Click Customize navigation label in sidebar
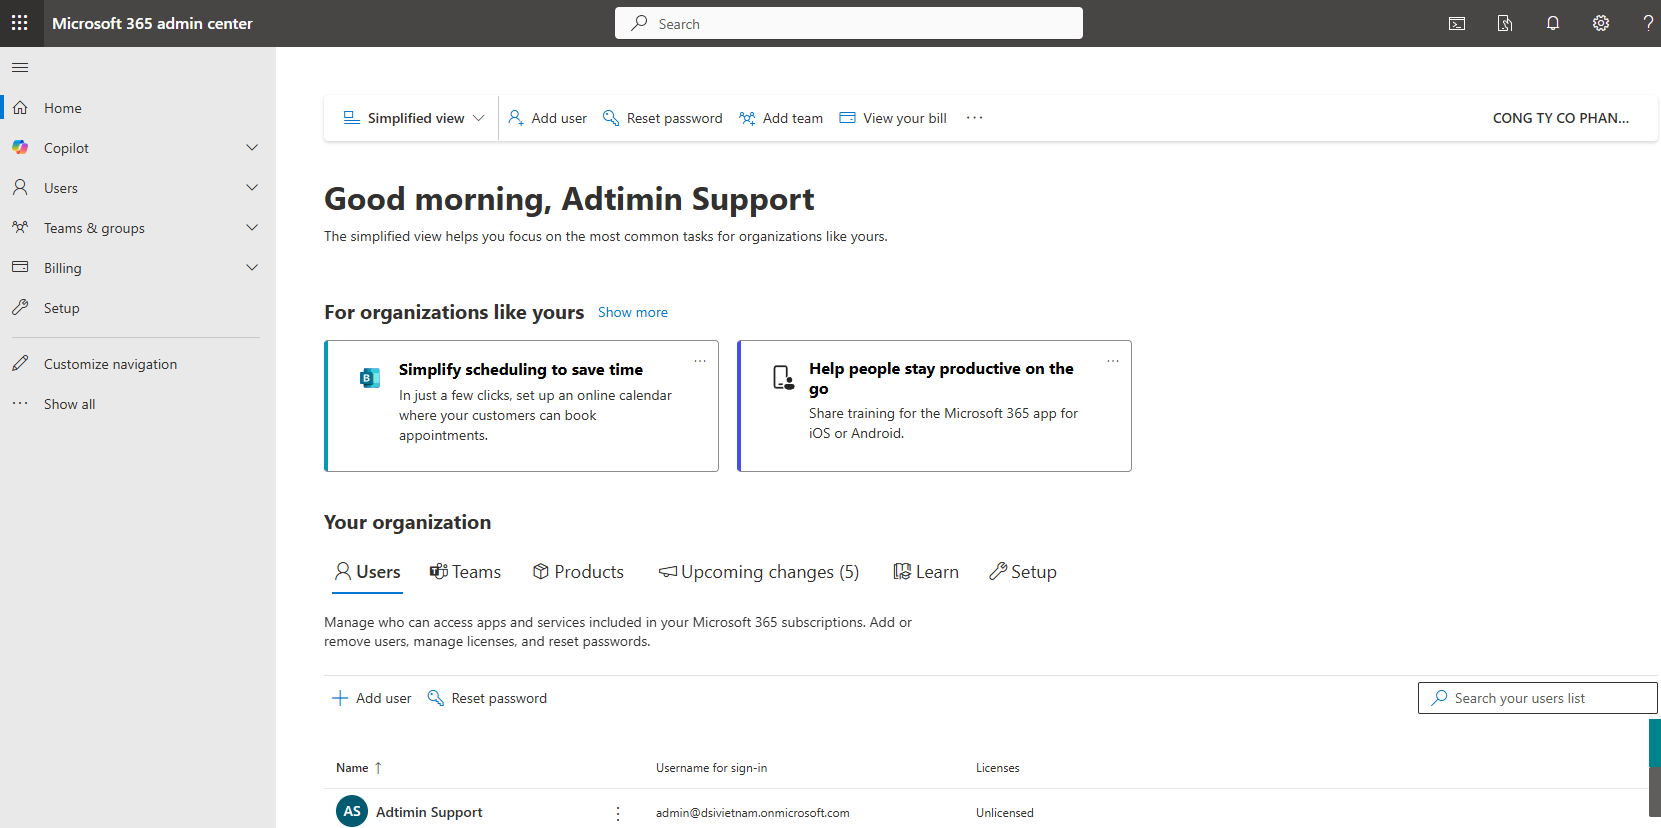 (110, 364)
